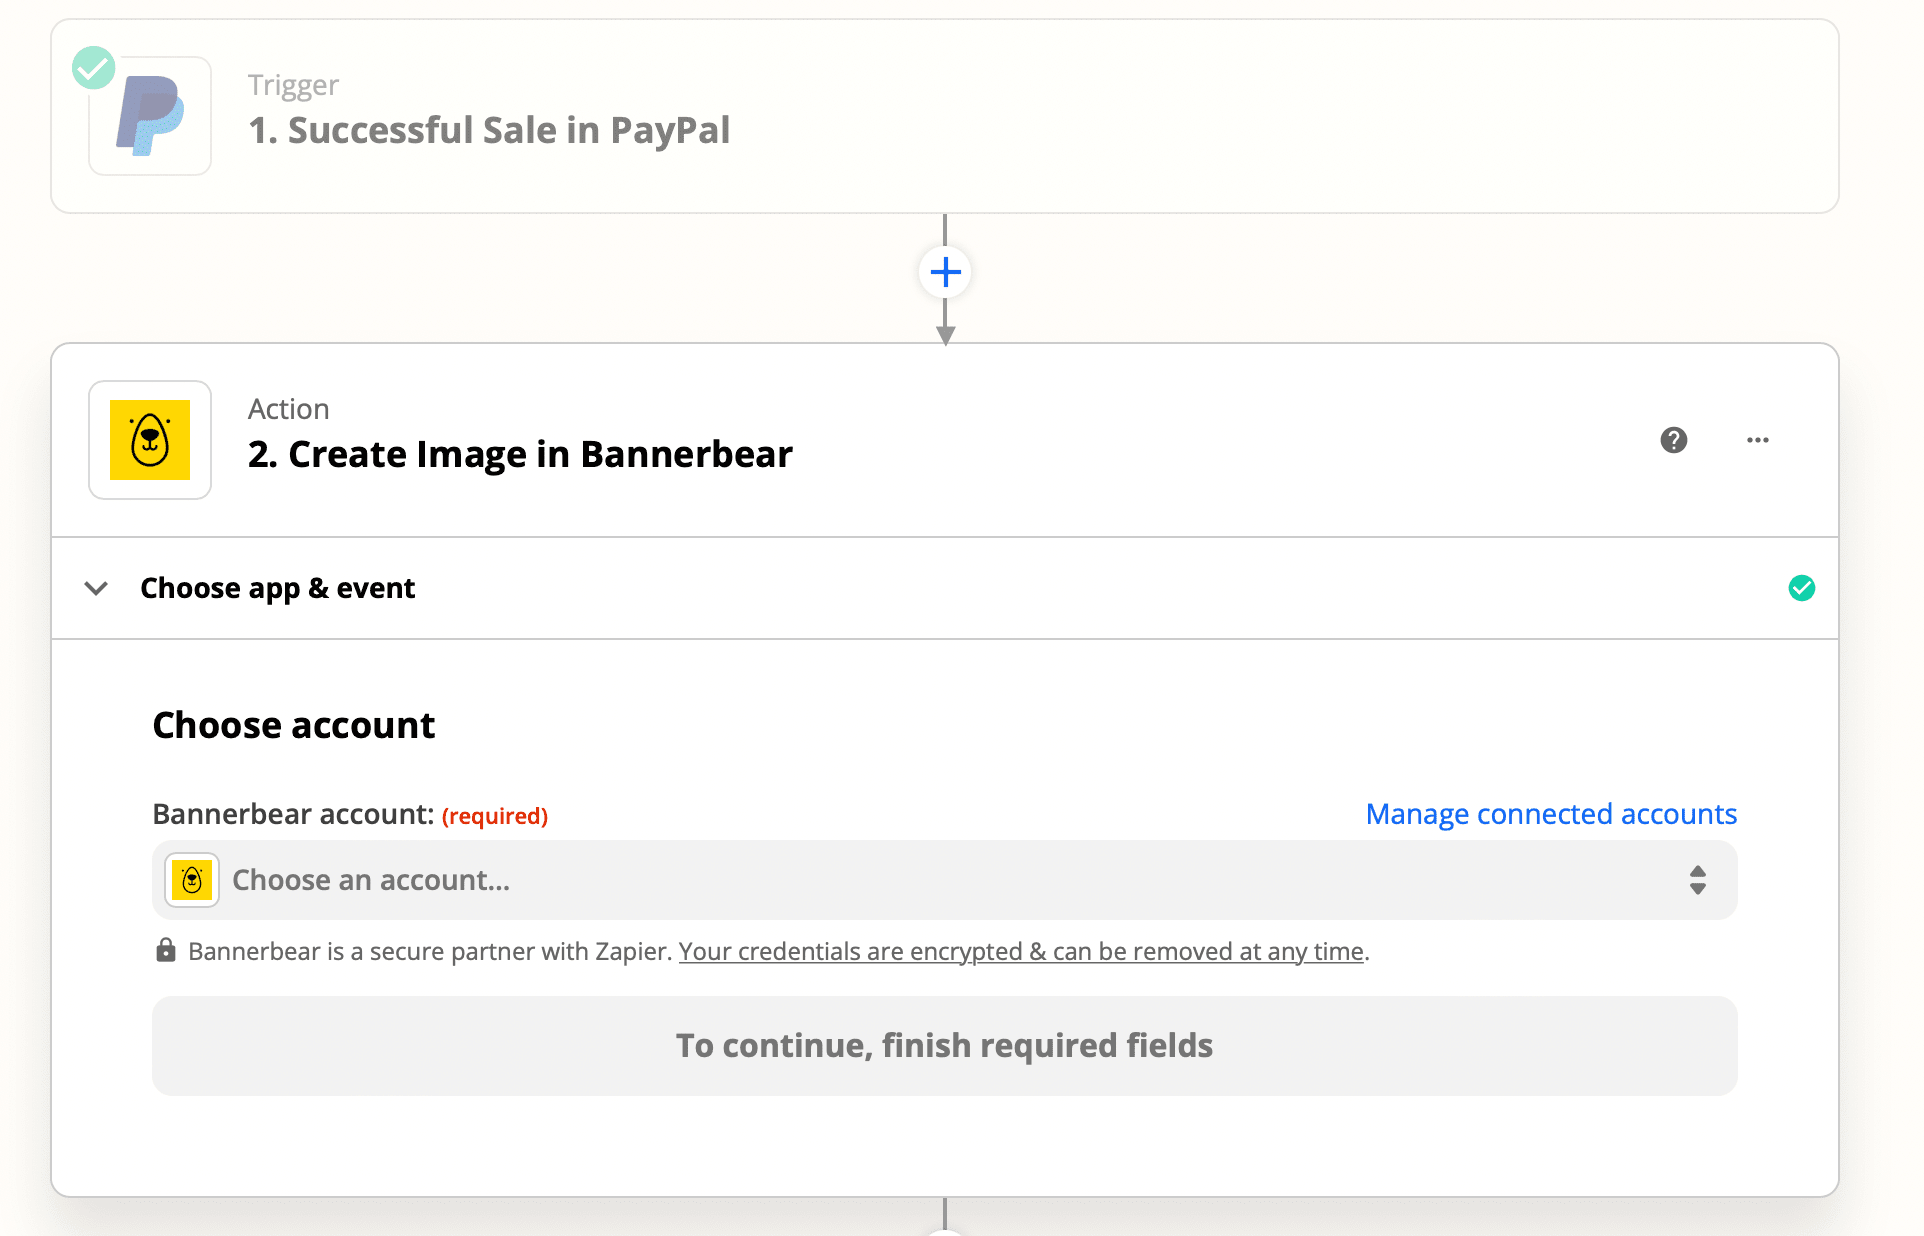Click the Choose account heading
This screenshot has height=1236, width=1924.
coord(293,724)
